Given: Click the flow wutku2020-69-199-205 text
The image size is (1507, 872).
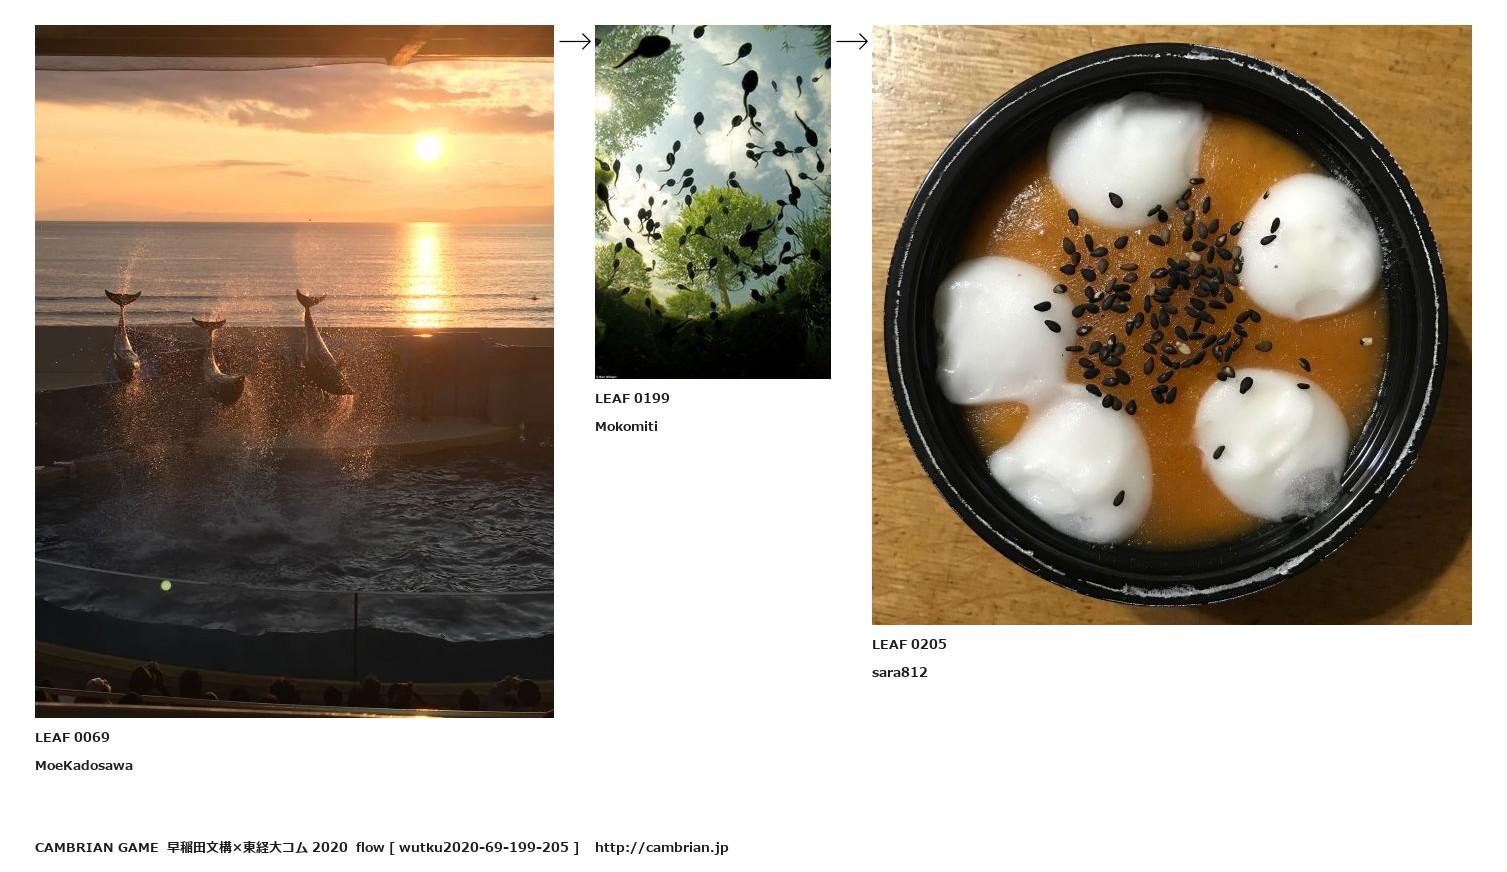Looking at the screenshot, I should click(x=467, y=847).
